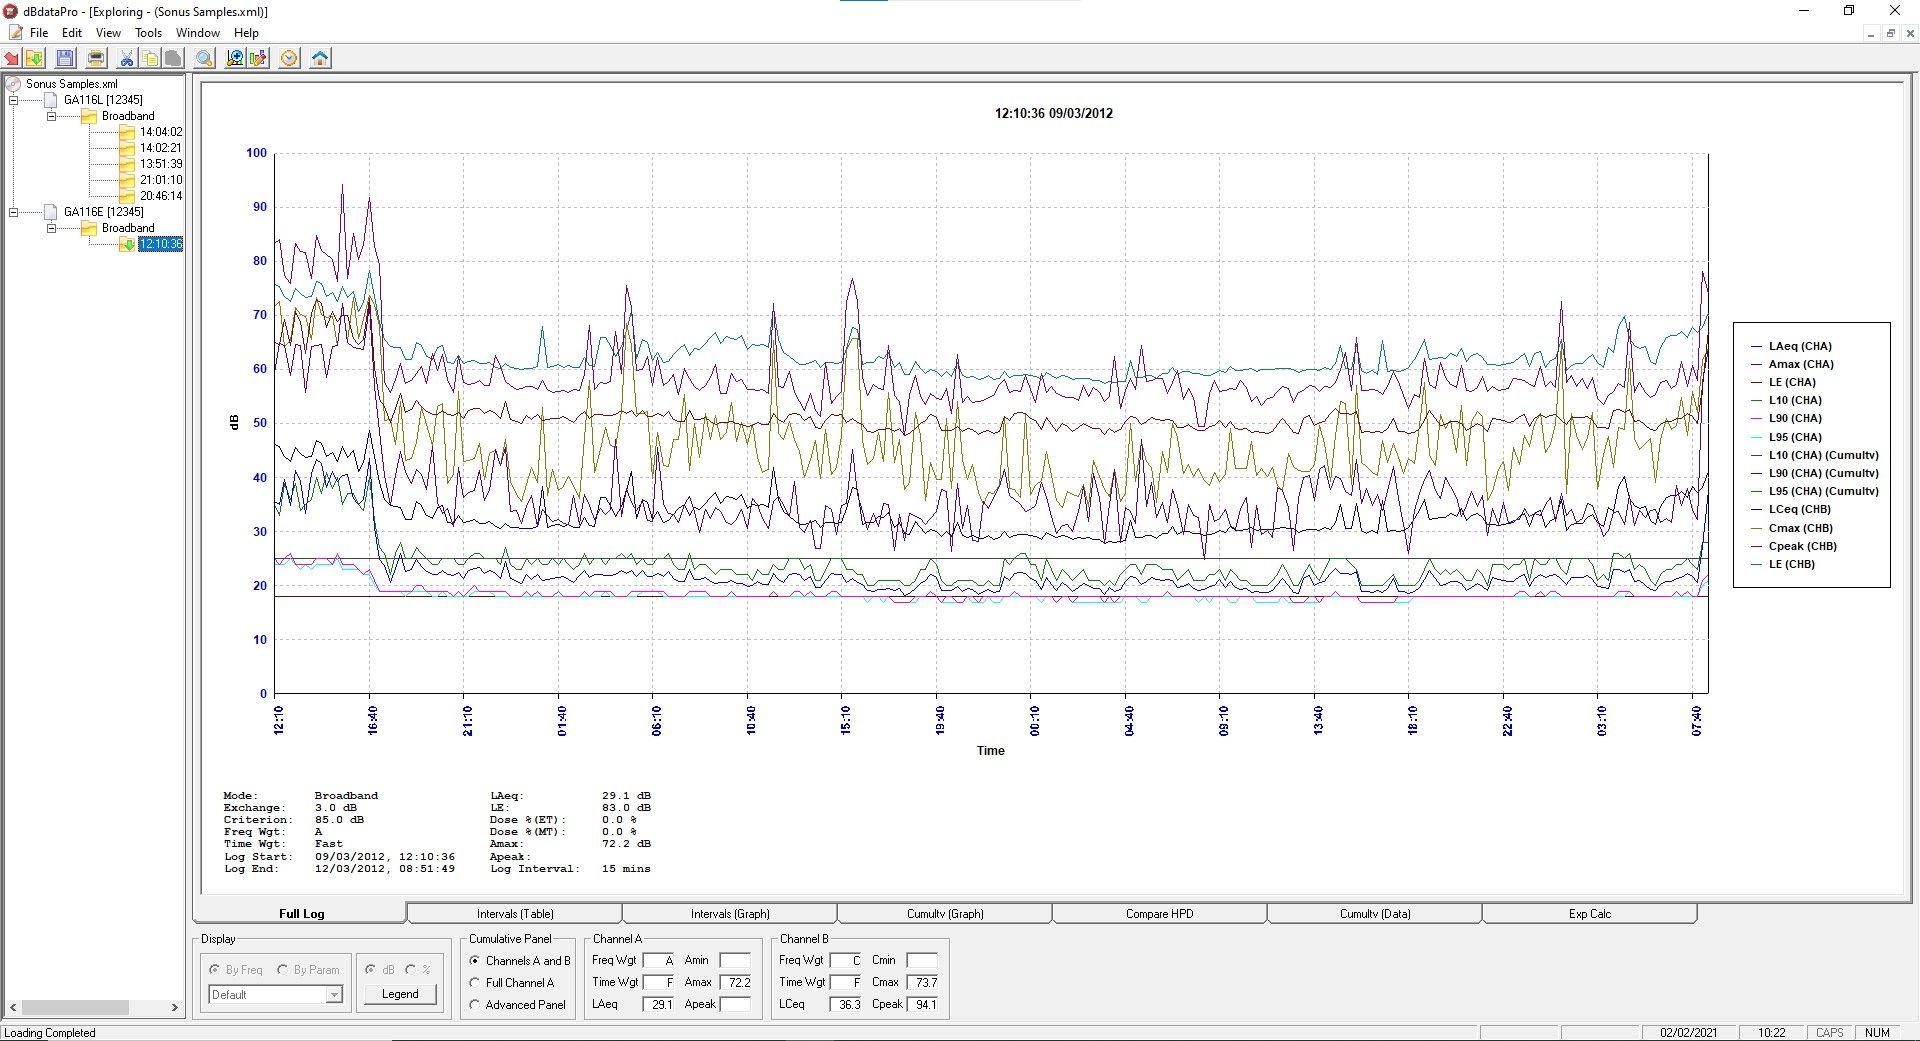Click the scissors cut icon
This screenshot has height=1041, width=1920.
pyautogui.click(x=126, y=58)
